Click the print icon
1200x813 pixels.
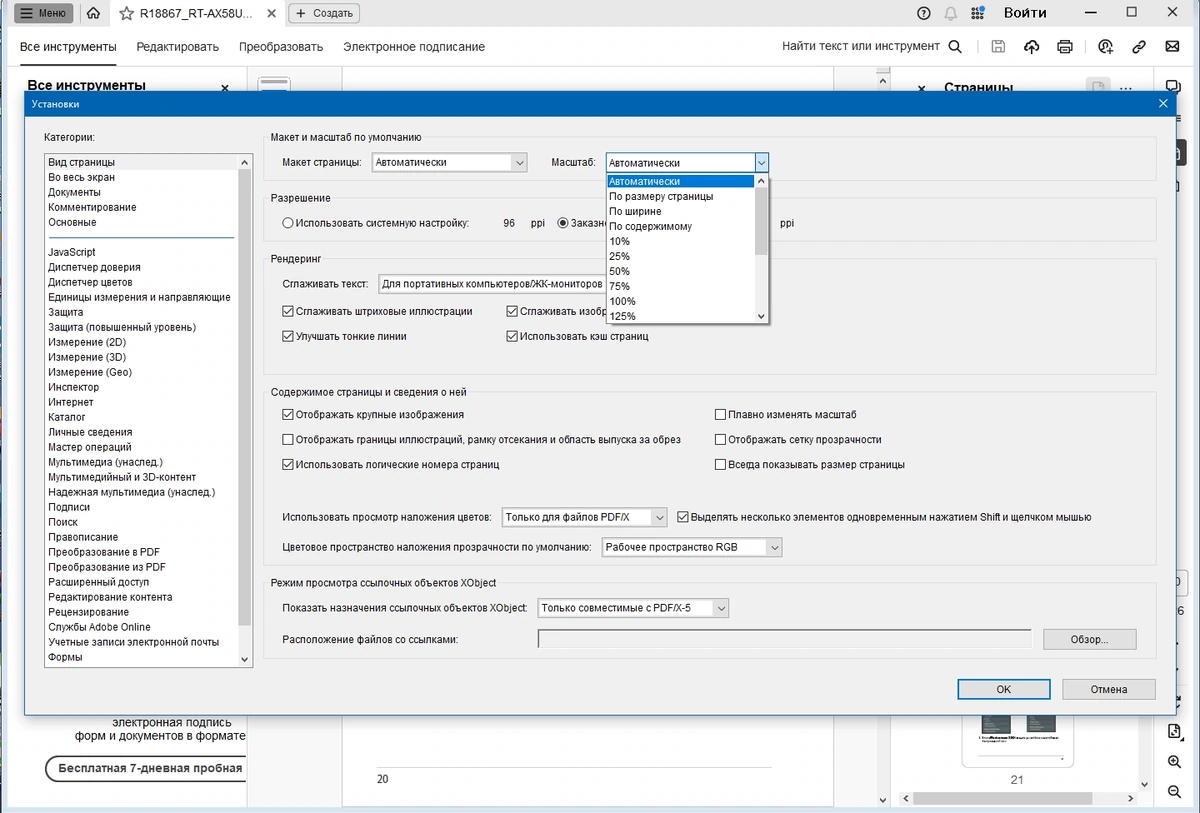click(1065, 46)
